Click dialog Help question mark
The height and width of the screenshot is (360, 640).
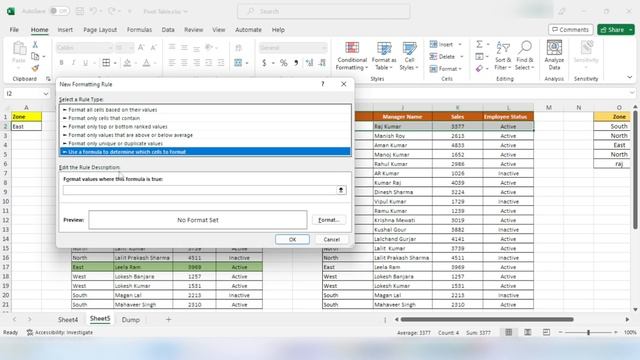point(322,84)
